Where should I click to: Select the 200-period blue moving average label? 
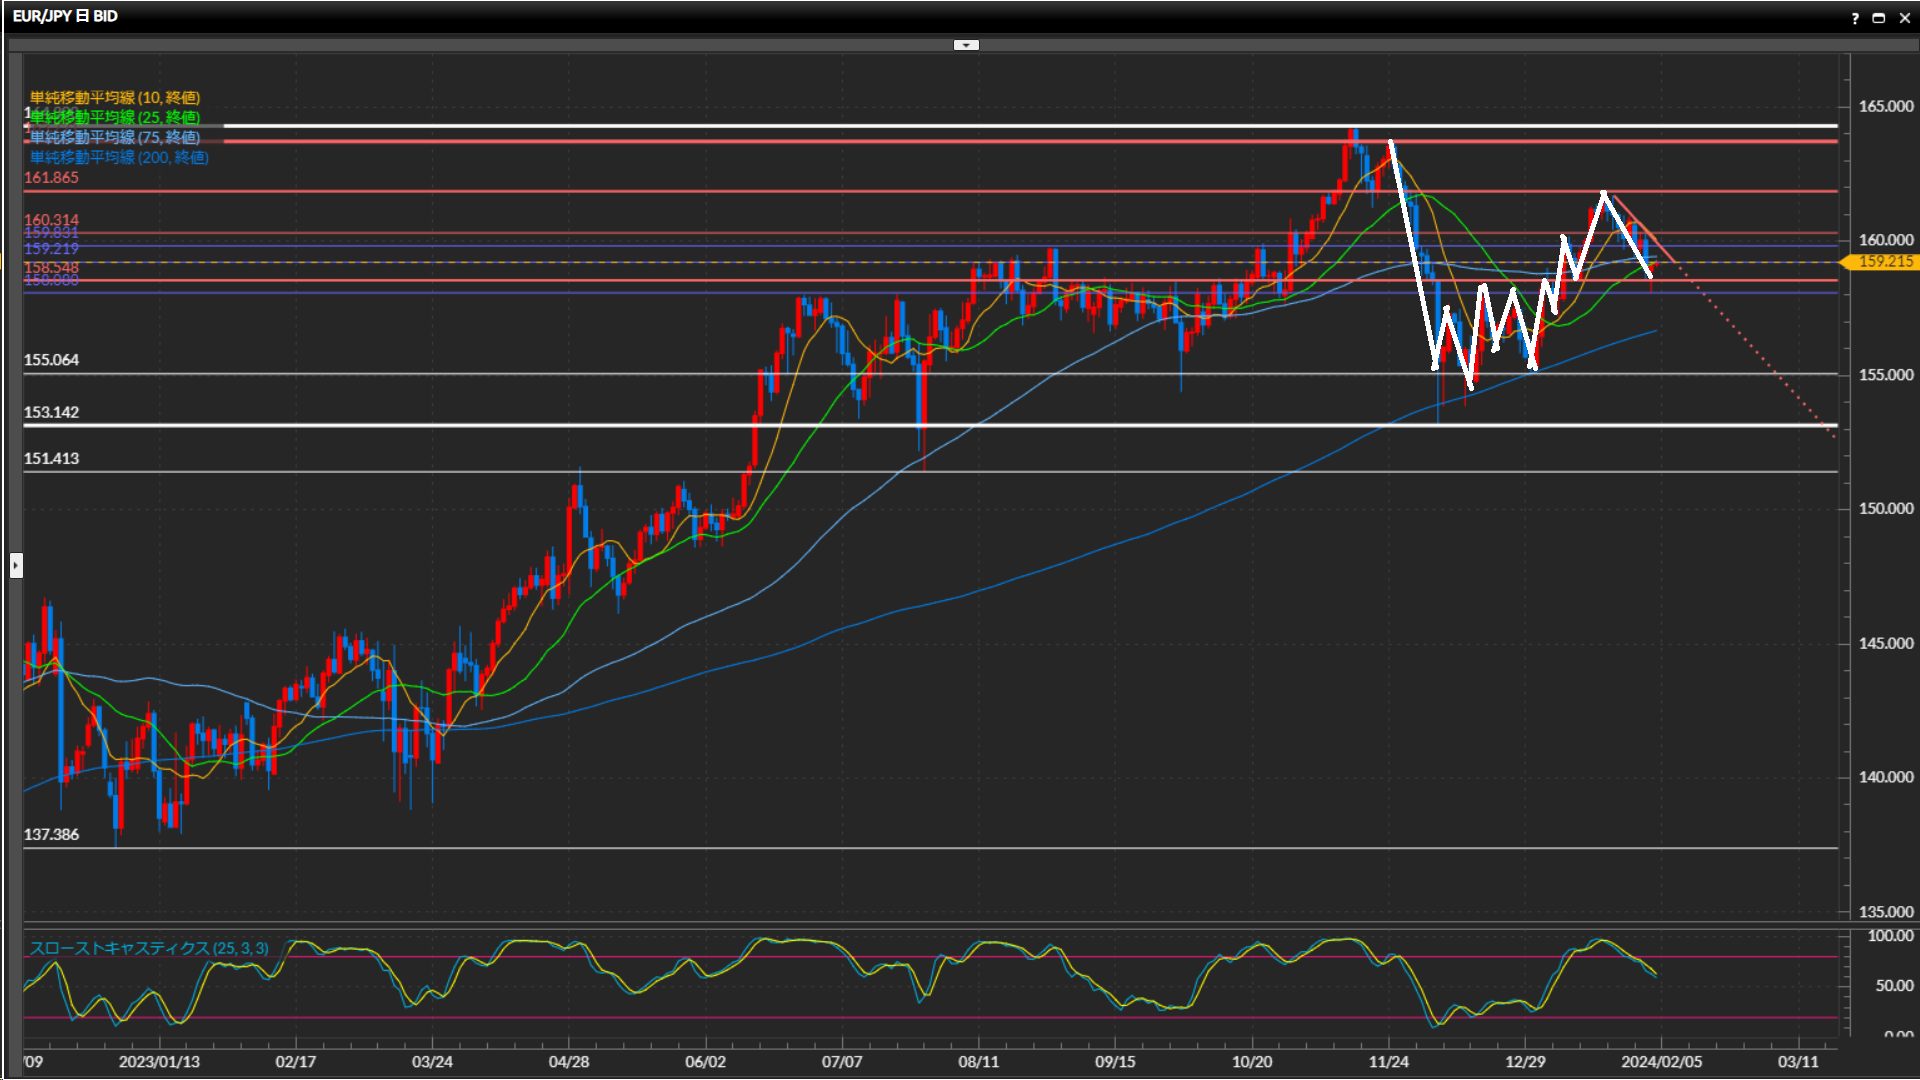pyautogui.click(x=118, y=157)
